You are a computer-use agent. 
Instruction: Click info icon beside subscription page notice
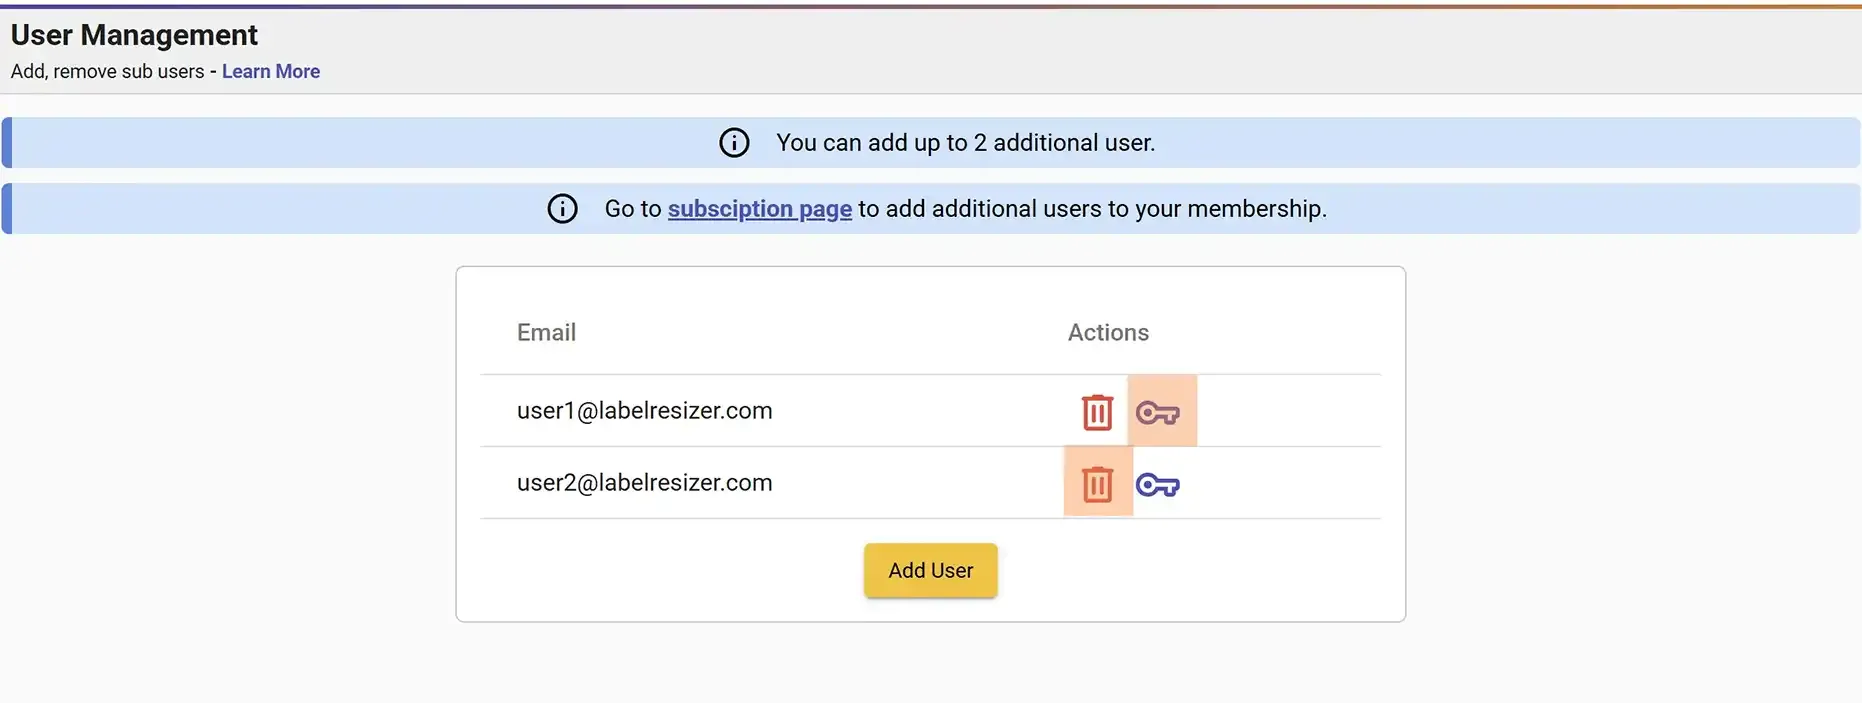click(x=562, y=209)
